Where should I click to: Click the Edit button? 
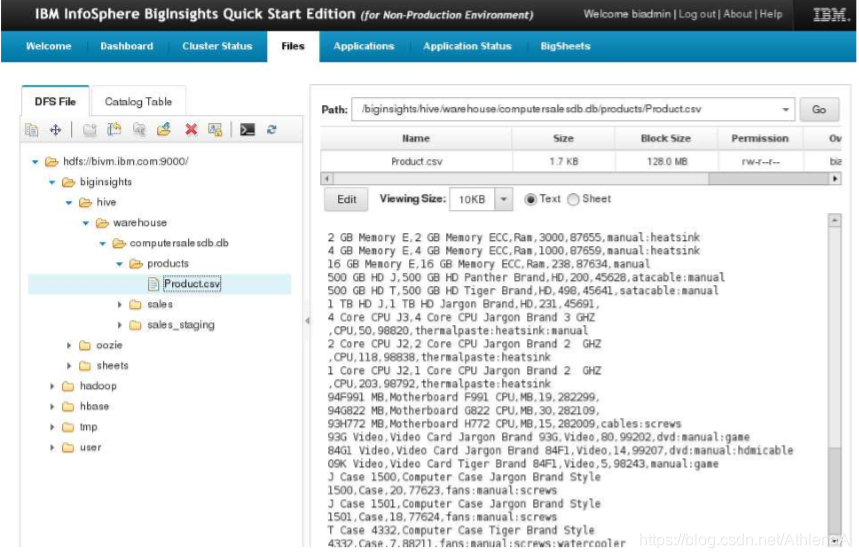tap(346, 200)
